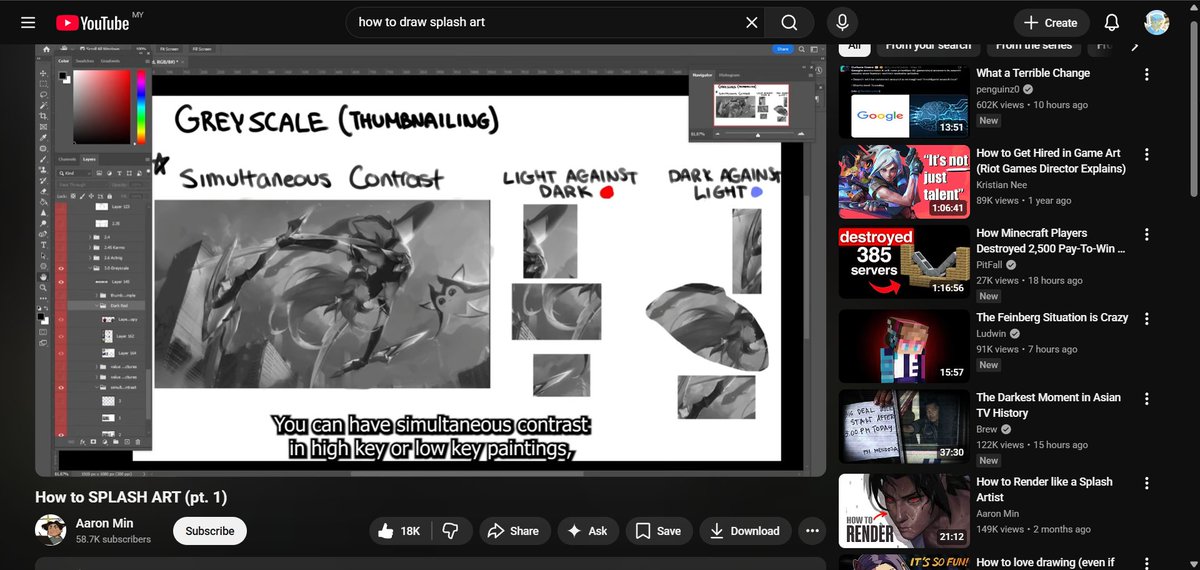Click the magnifier search button
This screenshot has height=570, width=1200.
790,22
